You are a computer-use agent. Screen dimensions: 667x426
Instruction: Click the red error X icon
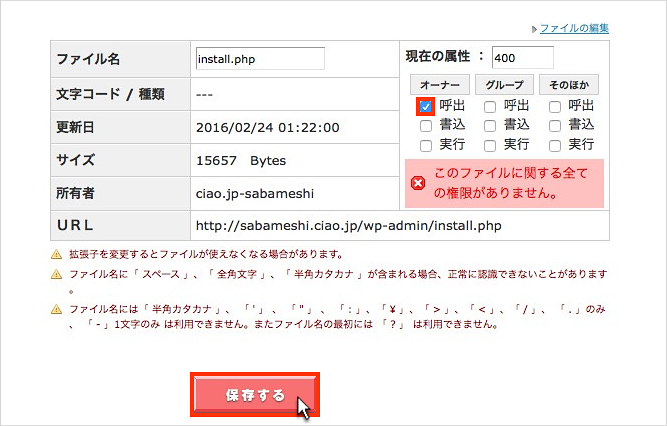click(418, 183)
